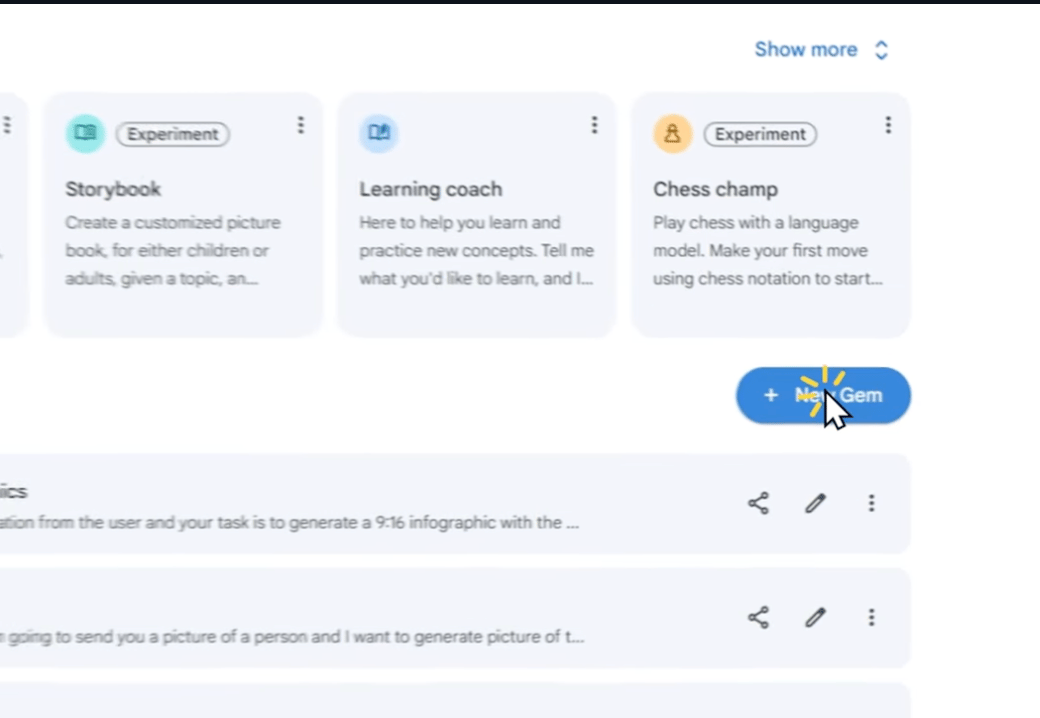Open more options for Chess champ card

click(x=888, y=125)
